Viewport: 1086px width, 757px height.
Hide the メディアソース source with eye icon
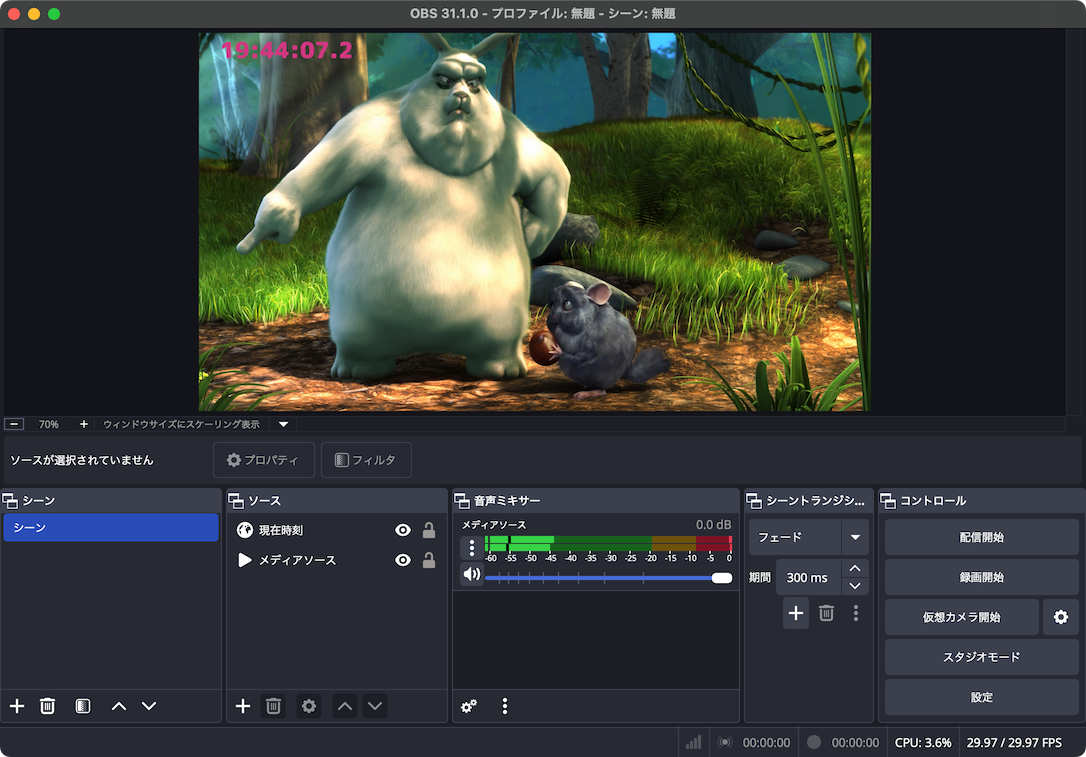click(x=402, y=560)
